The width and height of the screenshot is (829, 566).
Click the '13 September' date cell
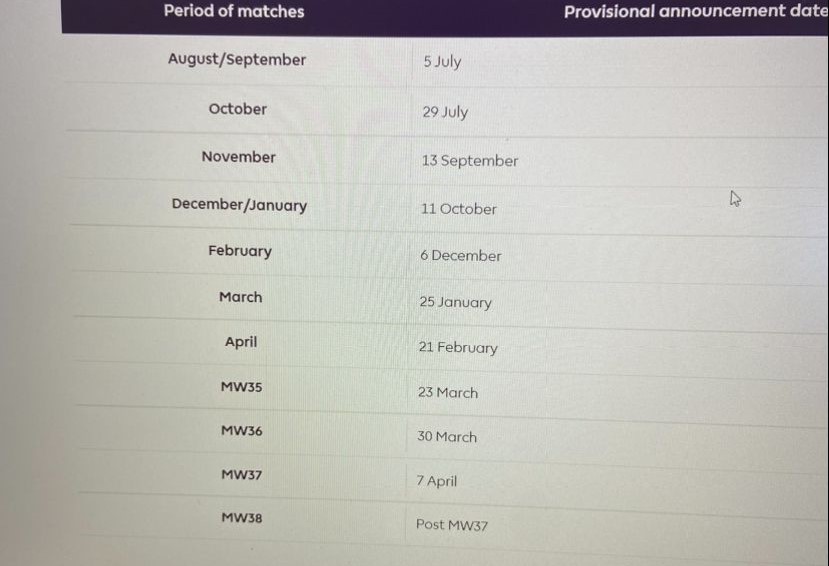[x=469, y=161]
